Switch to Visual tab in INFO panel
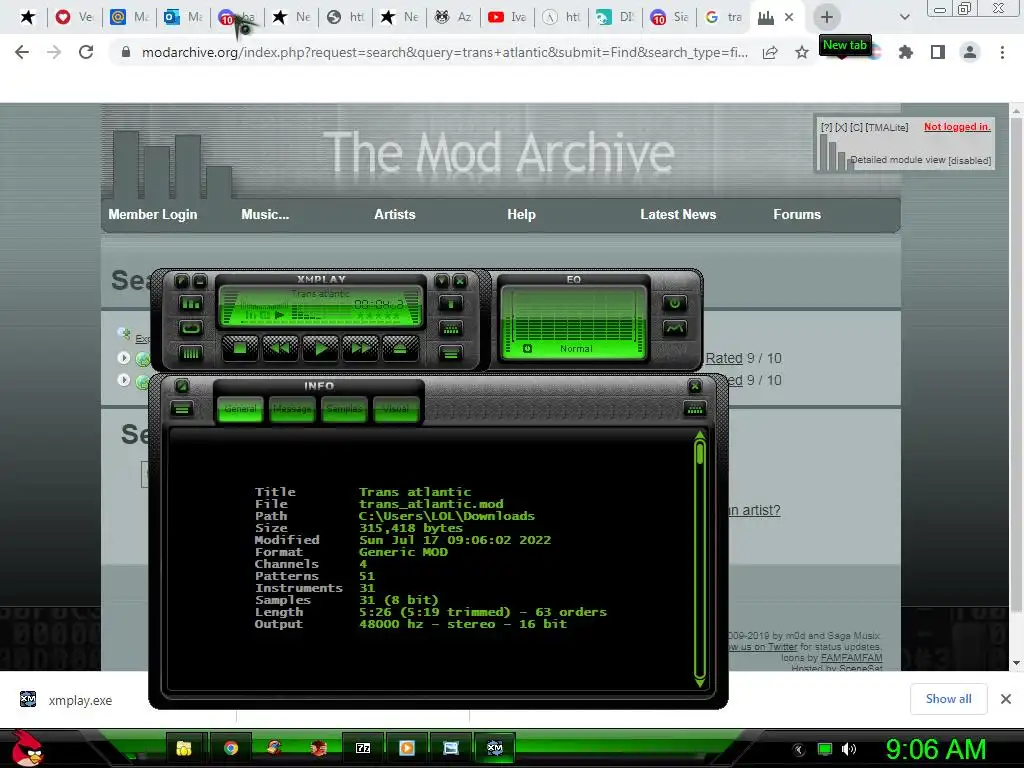The image size is (1024, 768). click(395, 409)
